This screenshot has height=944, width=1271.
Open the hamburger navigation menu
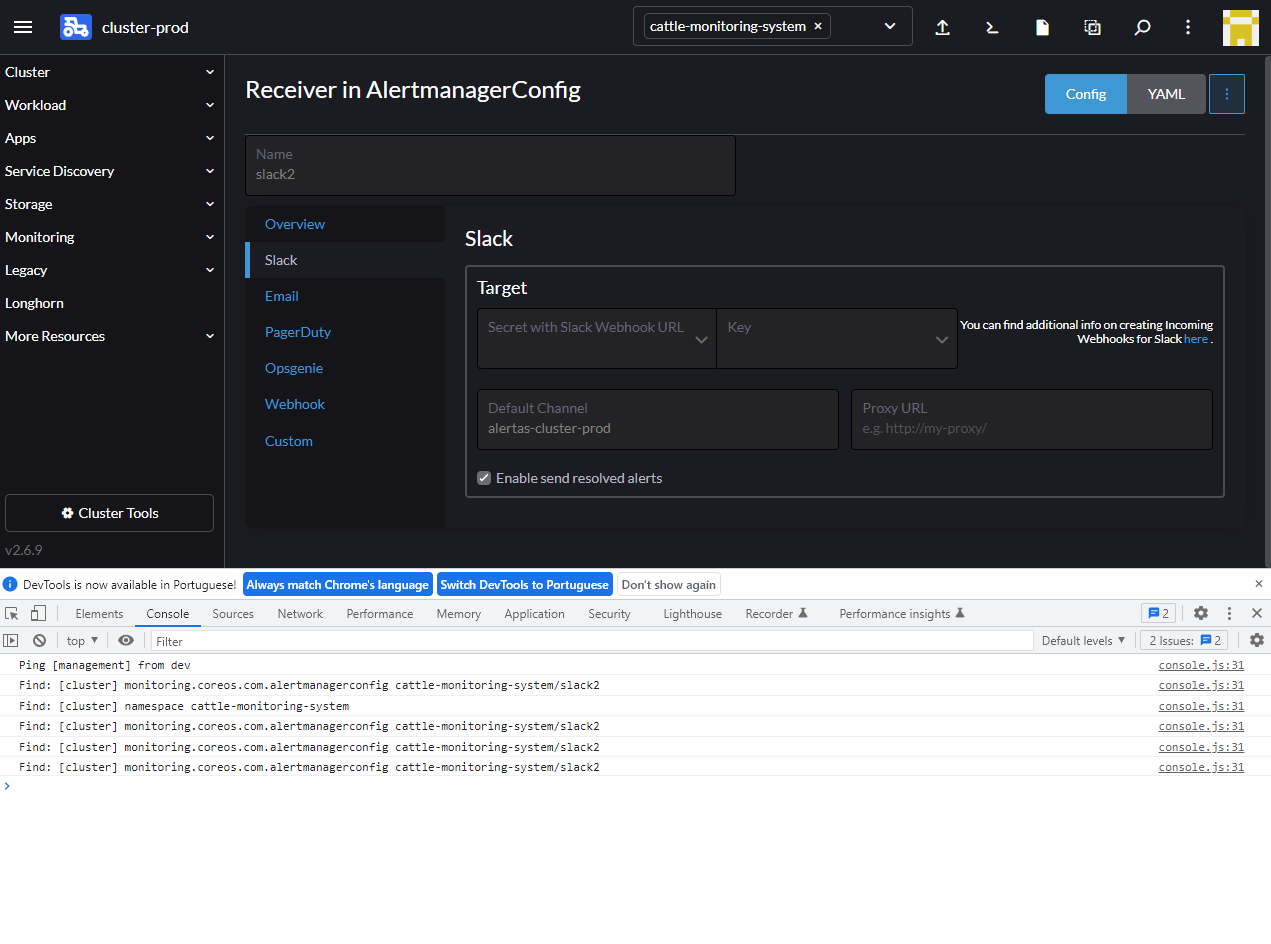click(x=23, y=27)
